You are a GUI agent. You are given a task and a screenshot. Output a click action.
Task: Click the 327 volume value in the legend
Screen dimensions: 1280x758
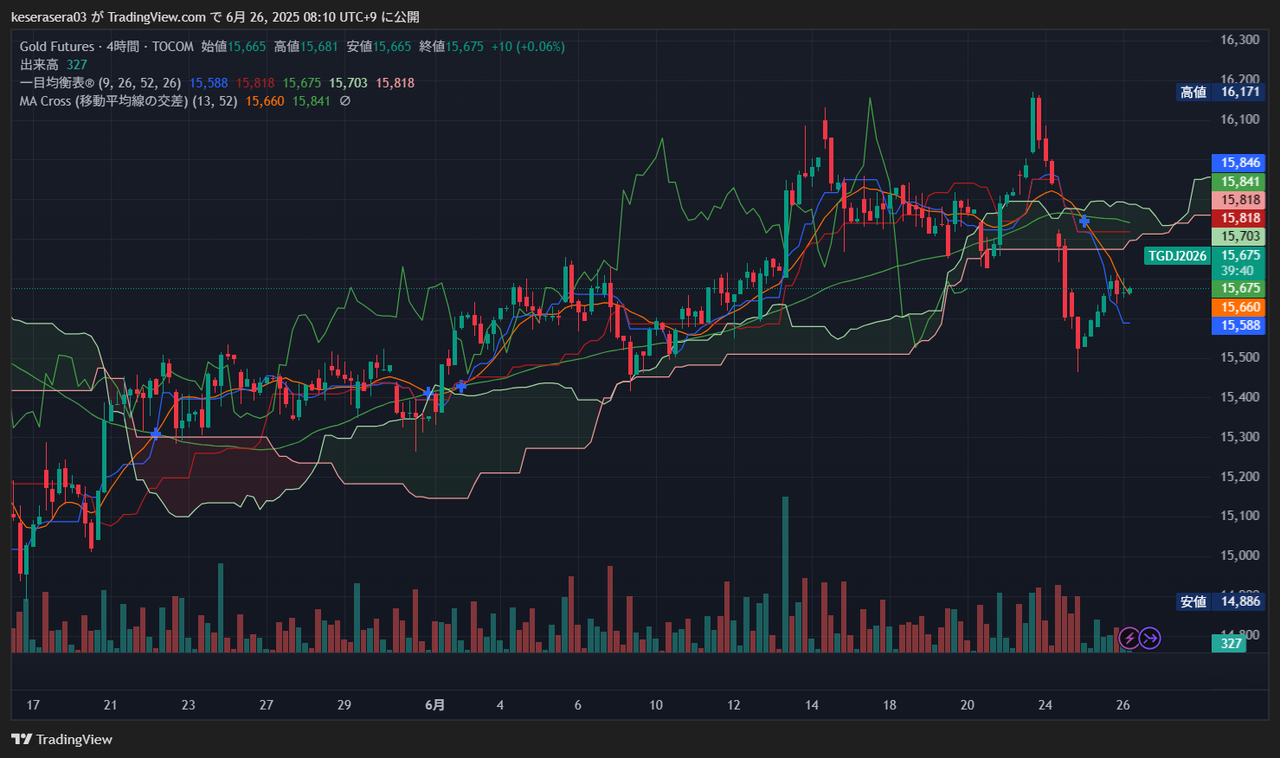pos(77,65)
